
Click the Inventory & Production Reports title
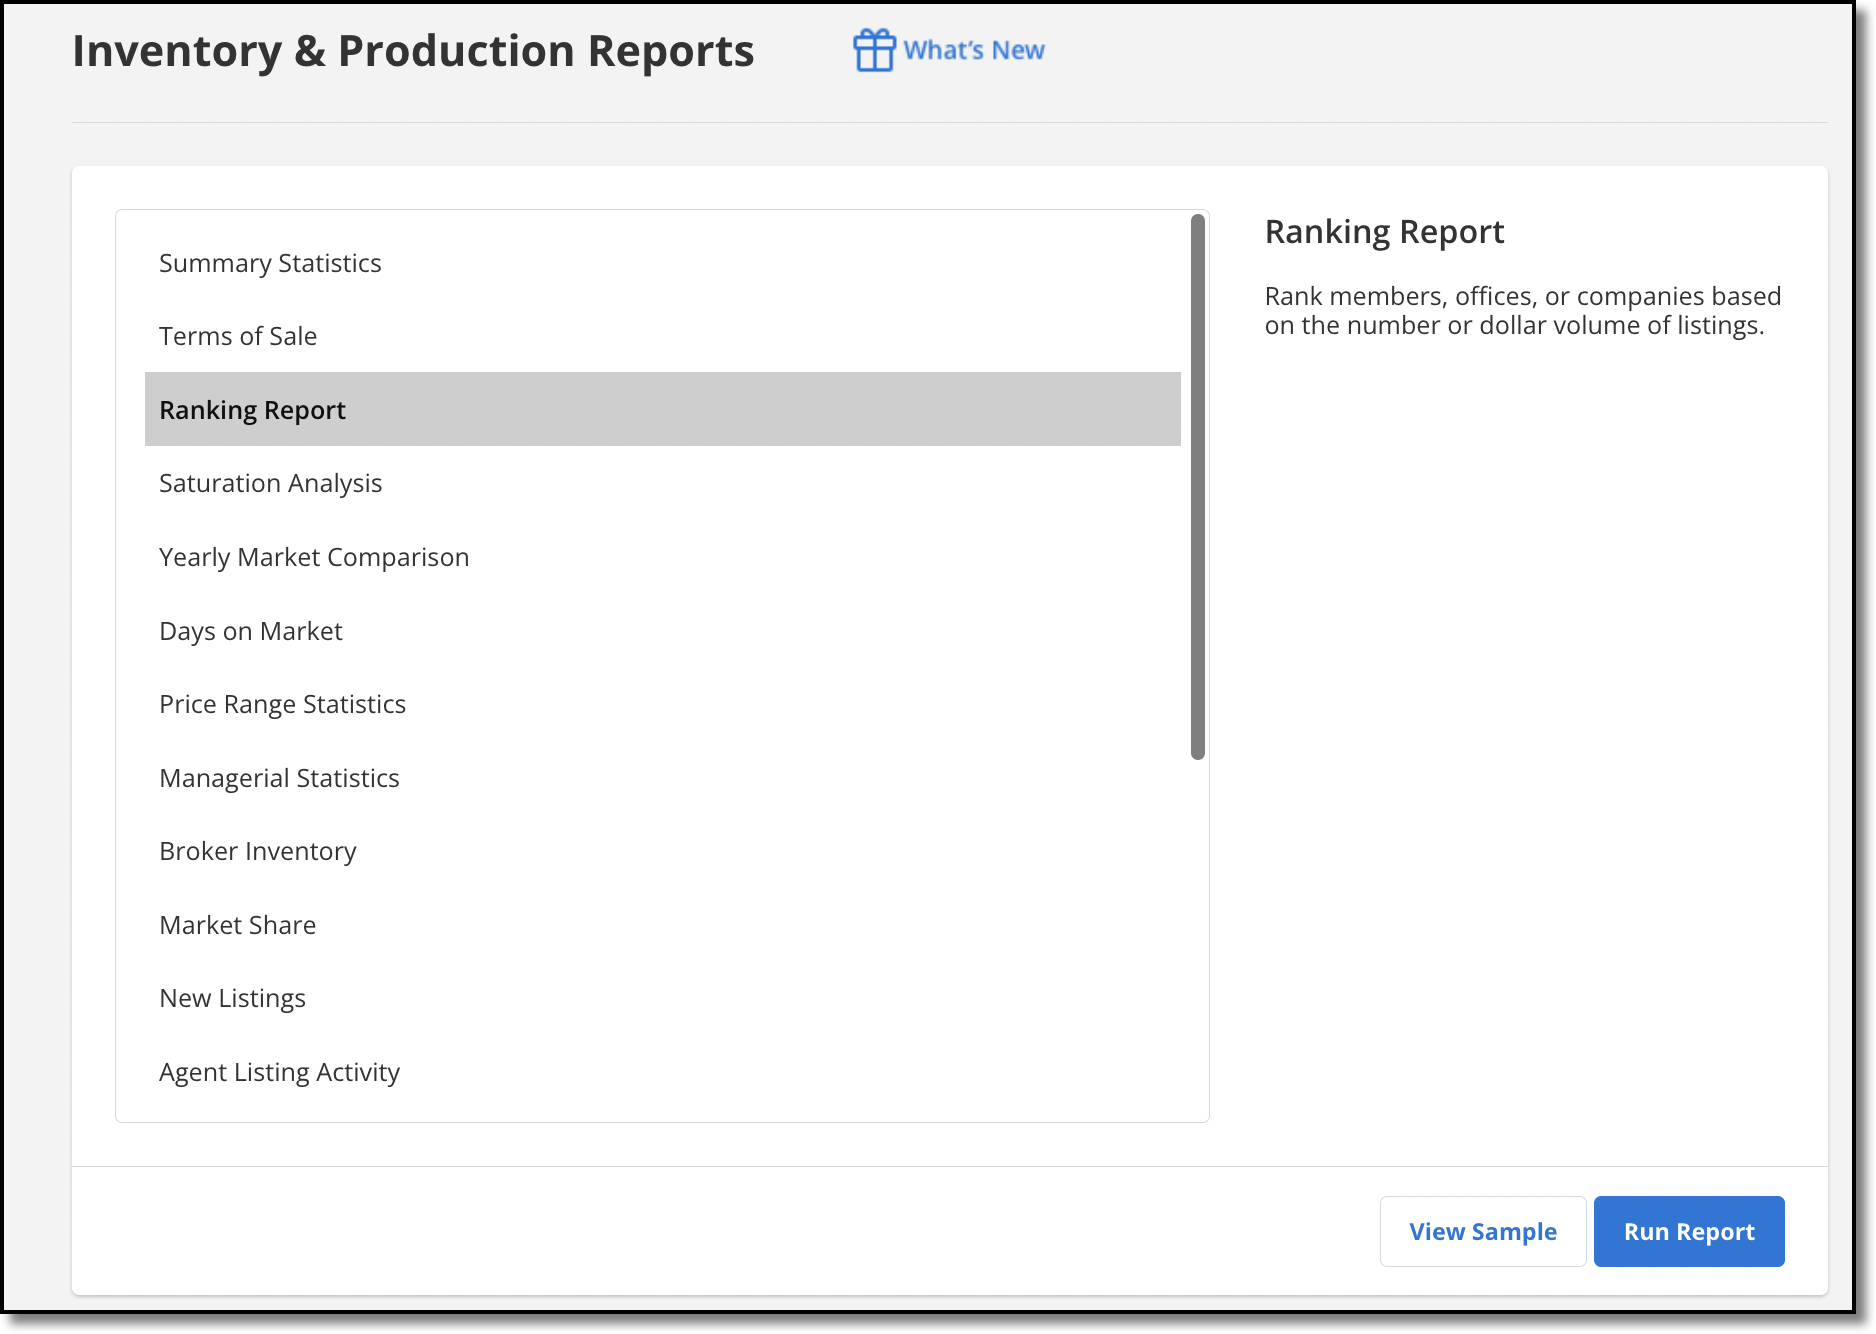pos(413,51)
